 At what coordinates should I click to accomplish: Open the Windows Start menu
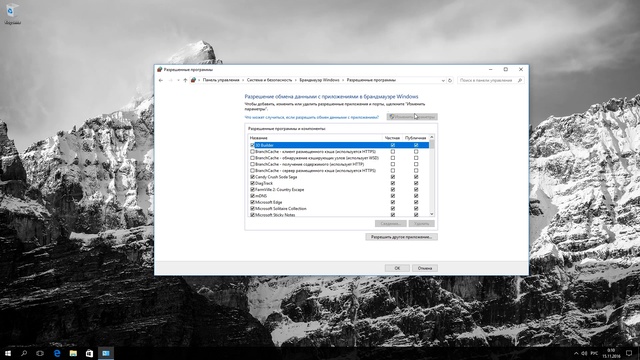tap(8, 353)
